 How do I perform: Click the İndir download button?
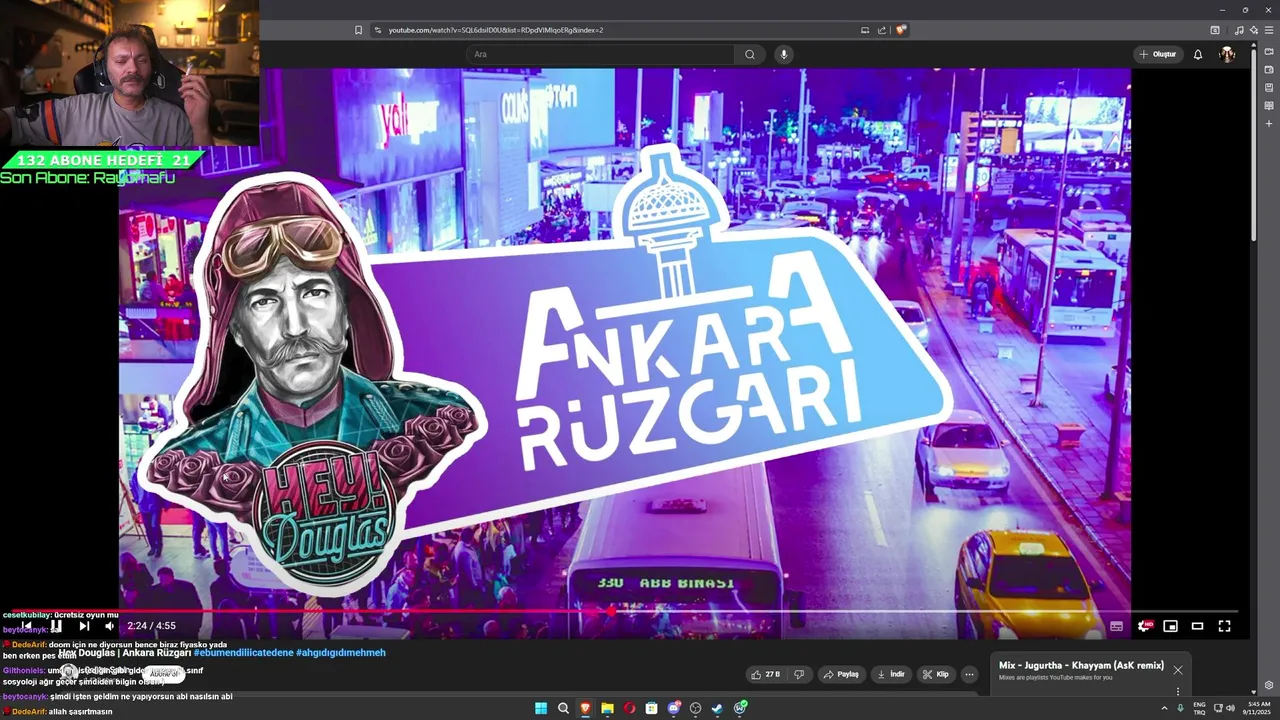point(891,674)
